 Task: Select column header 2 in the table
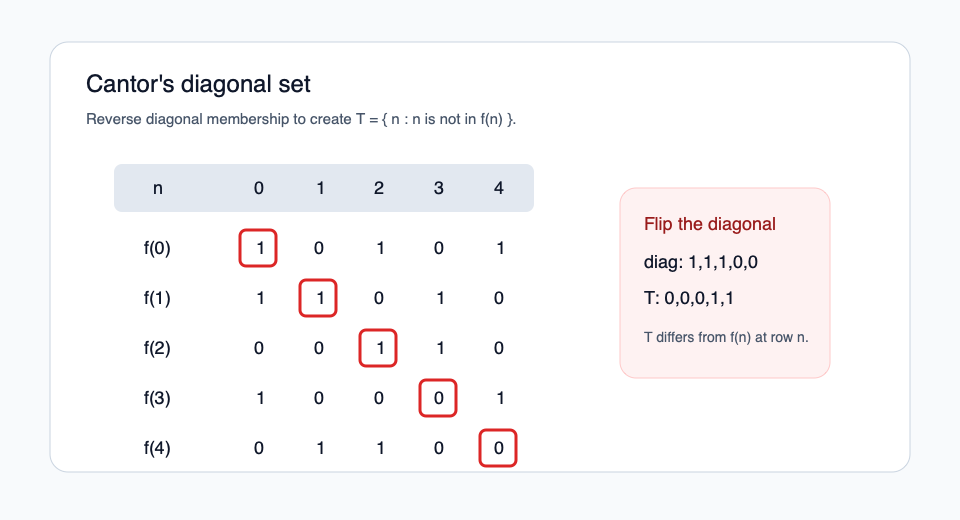[379, 188]
